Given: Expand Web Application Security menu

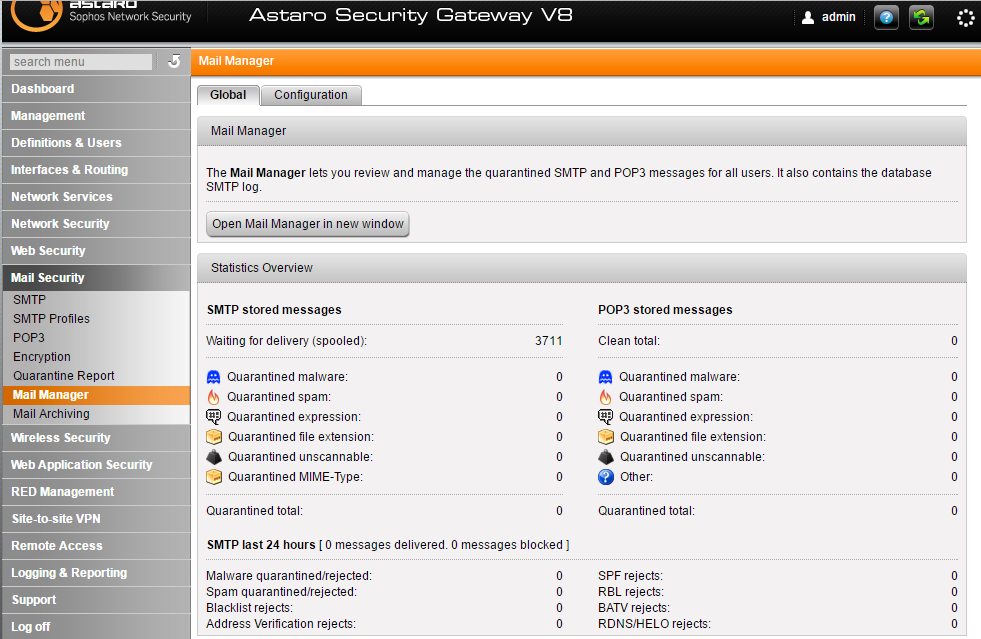Looking at the screenshot, I should (x=96, y=464).
